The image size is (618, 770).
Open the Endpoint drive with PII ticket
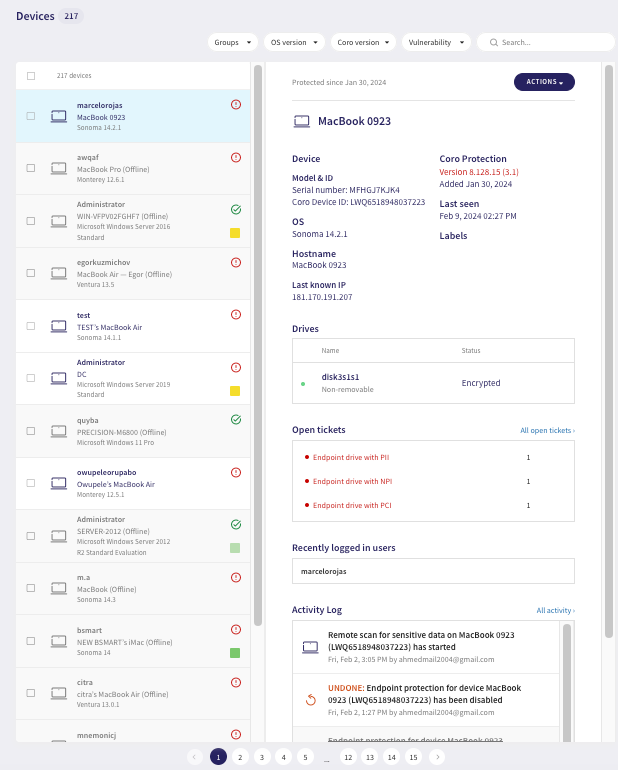(351, 457)
